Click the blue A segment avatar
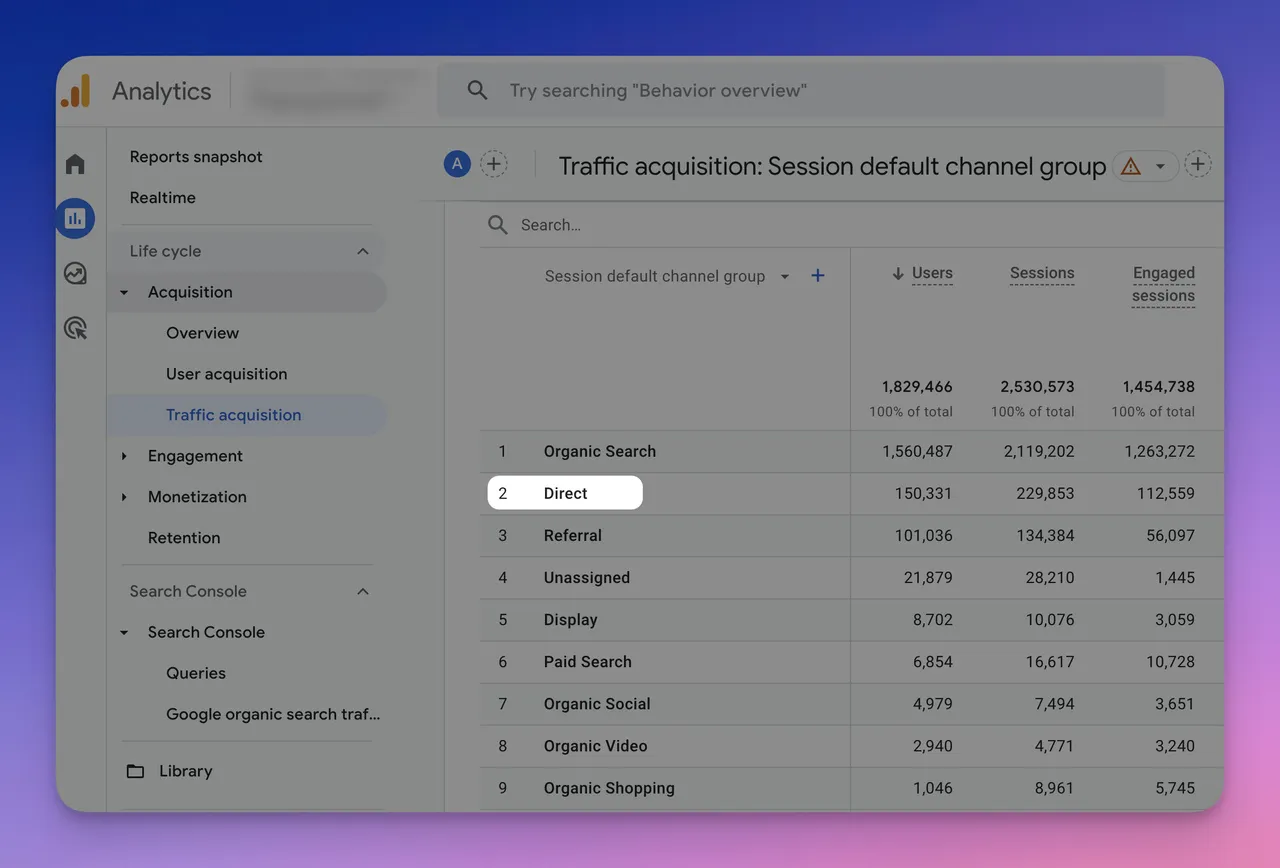 (x=457, y=164)
